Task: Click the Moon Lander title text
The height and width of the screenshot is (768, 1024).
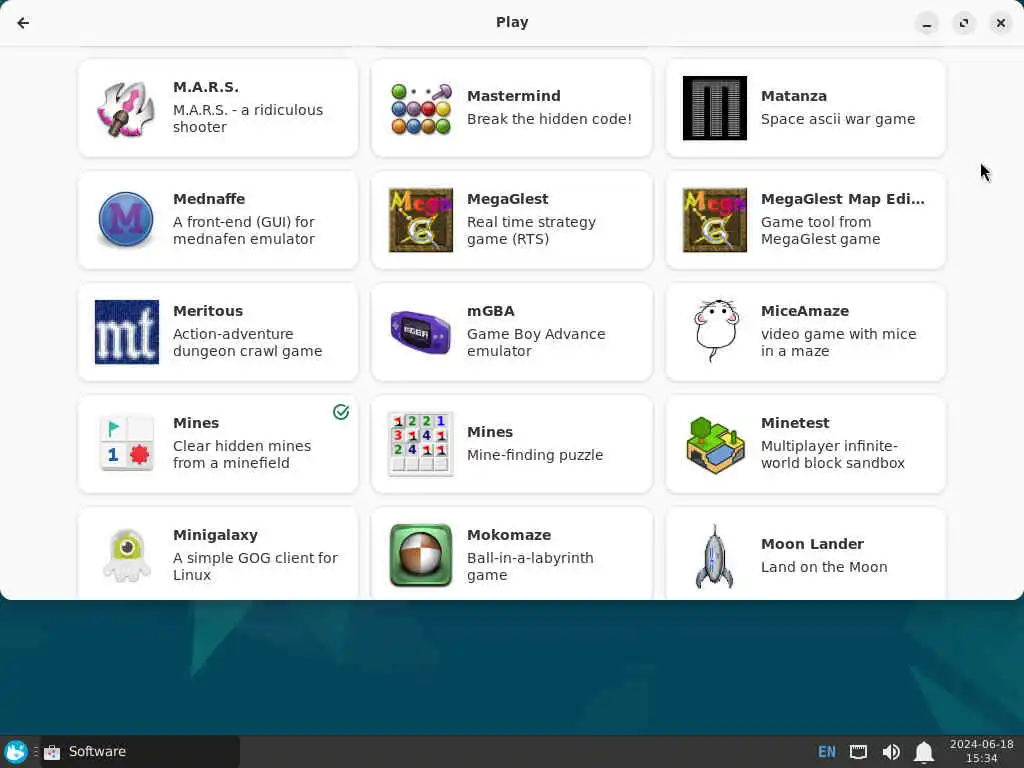Action: point(812,544)
